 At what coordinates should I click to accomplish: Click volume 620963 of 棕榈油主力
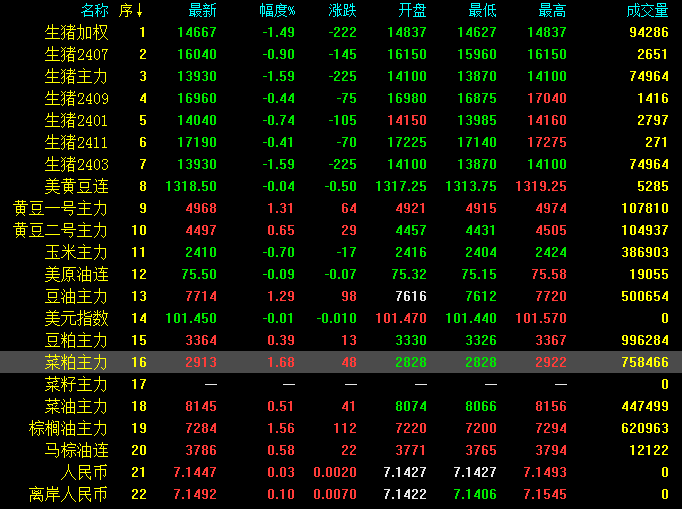tap(645, 429)
